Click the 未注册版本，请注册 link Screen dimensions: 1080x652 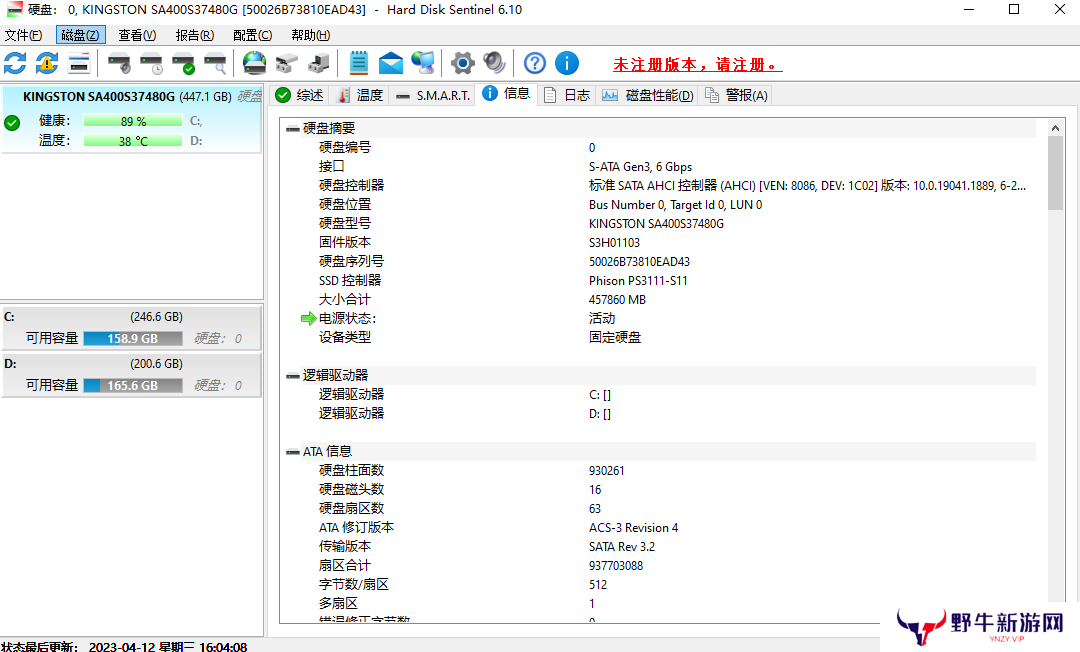(x=698, y=65)
